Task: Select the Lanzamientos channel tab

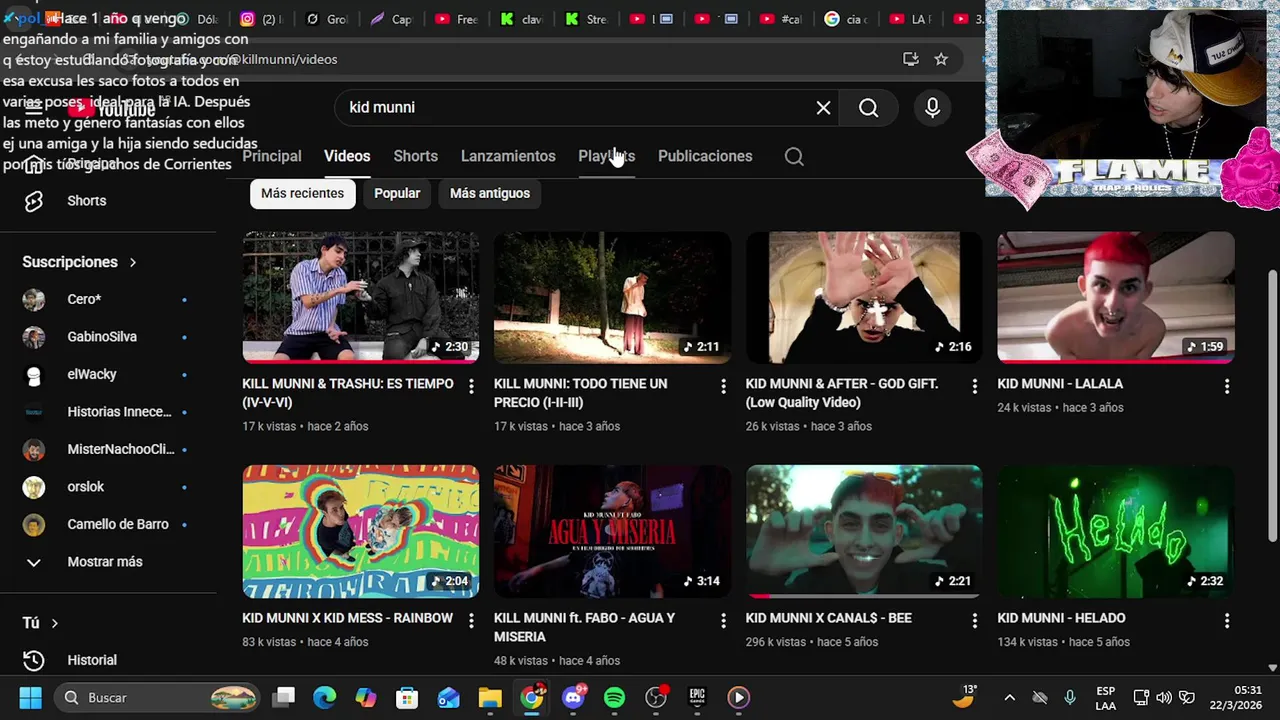Action: [508, 156]
